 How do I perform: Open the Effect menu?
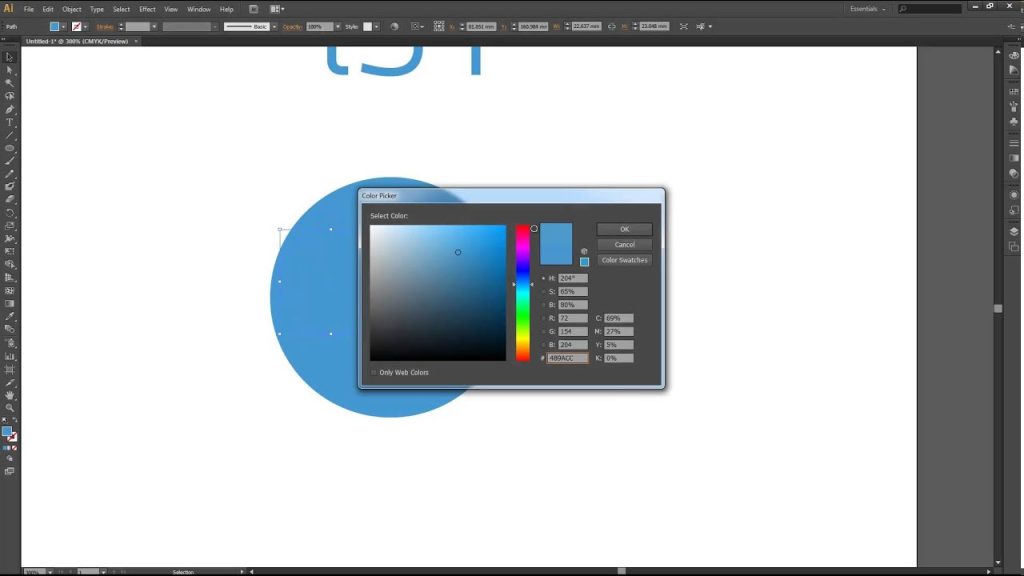pyautogui.click(x=147, y=9)
